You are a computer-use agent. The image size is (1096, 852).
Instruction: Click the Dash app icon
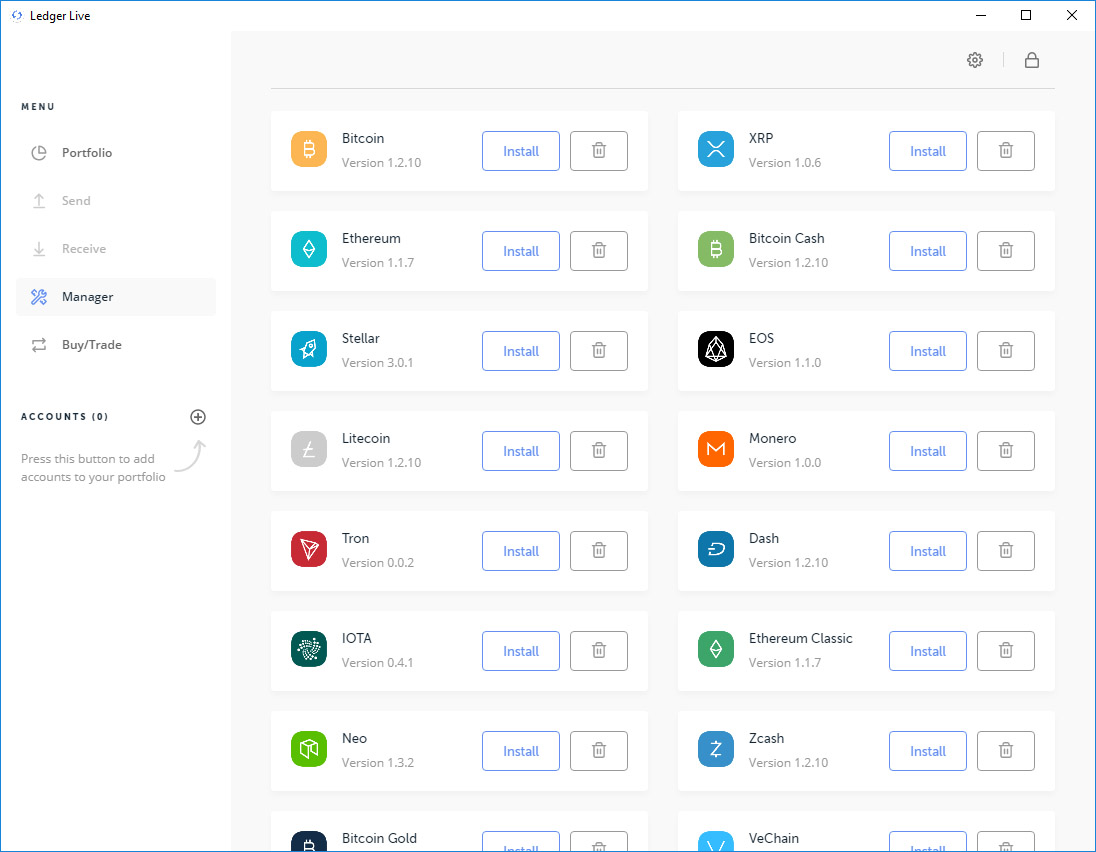point(716,549)
